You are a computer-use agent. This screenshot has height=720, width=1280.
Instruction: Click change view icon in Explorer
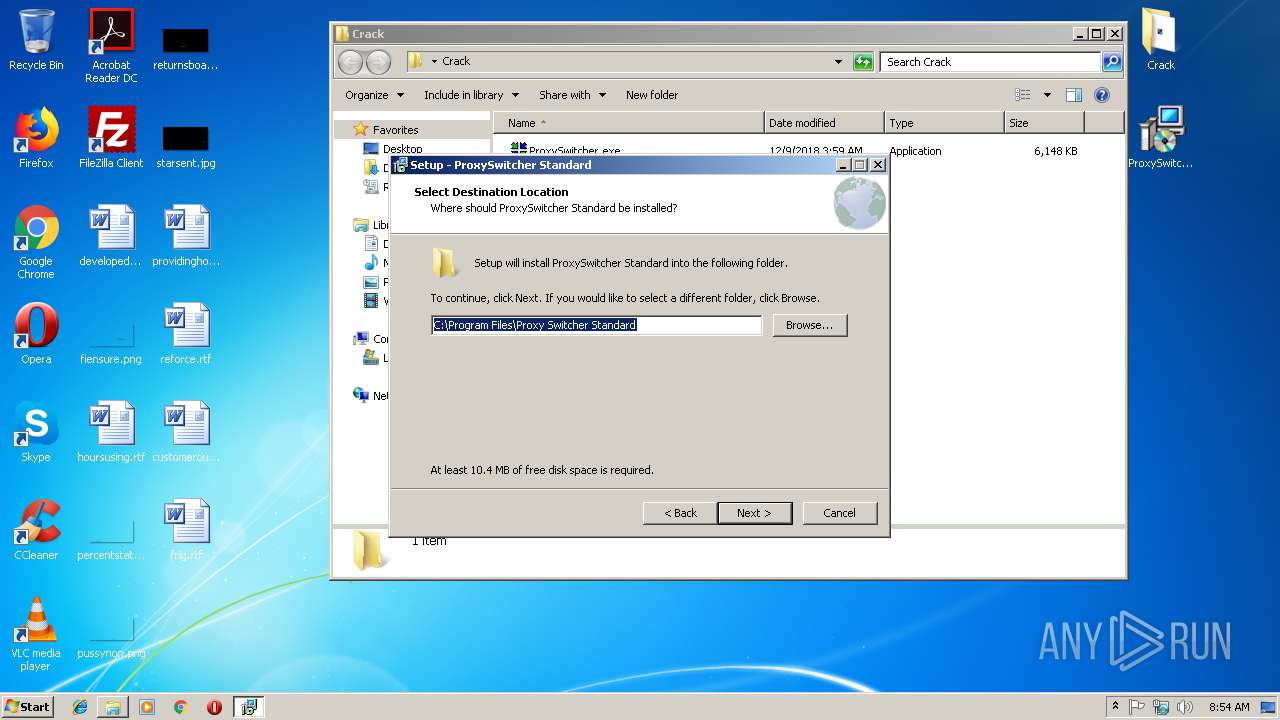pyautogui.click(x=1023, y=95)
